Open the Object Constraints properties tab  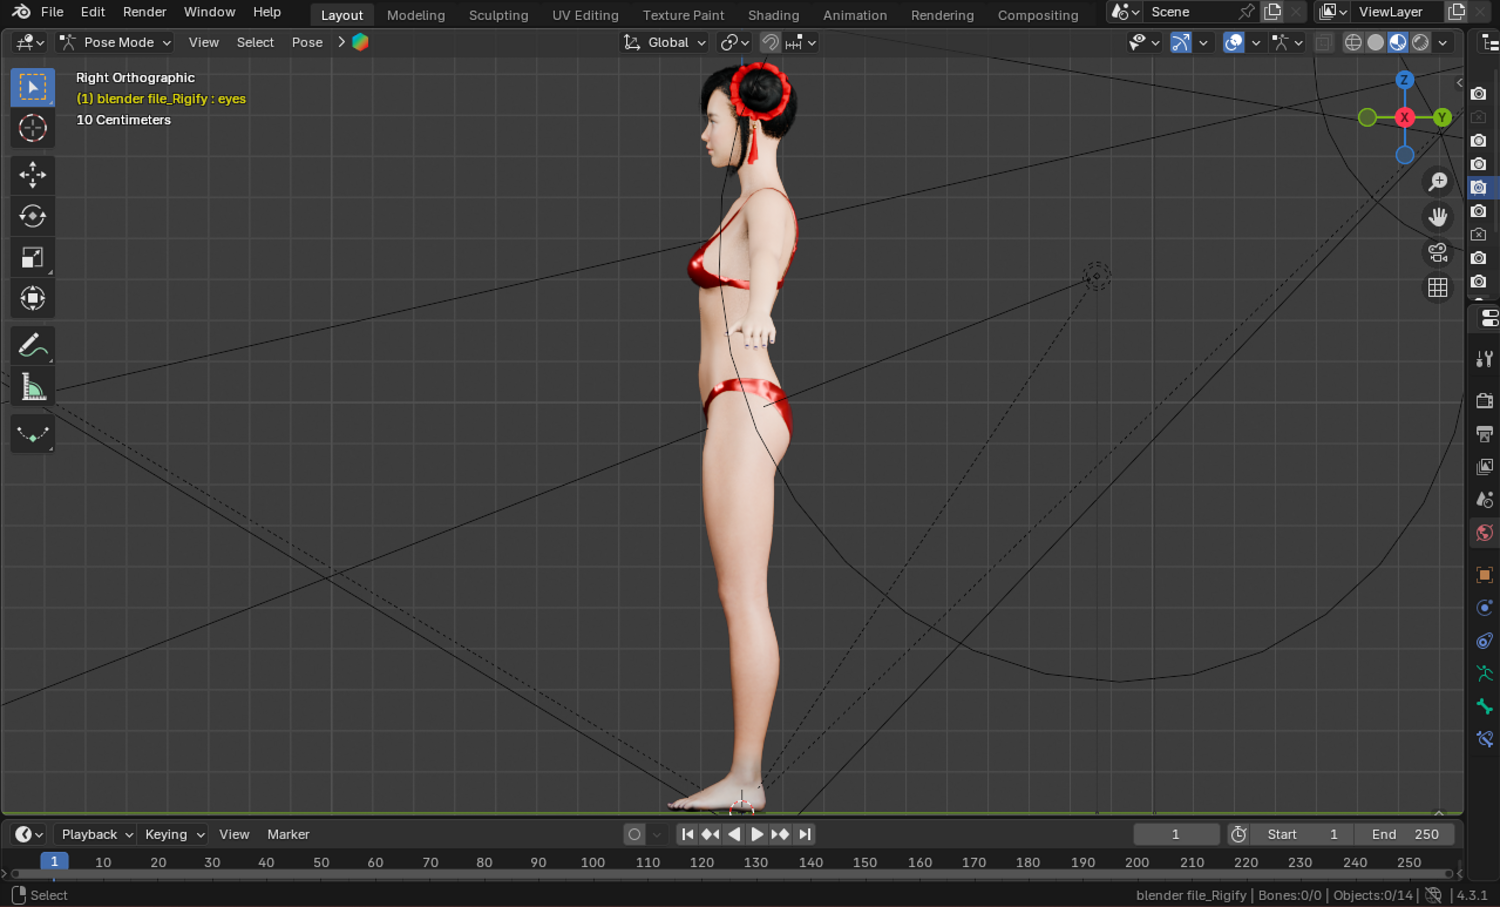click(1484, 641)
